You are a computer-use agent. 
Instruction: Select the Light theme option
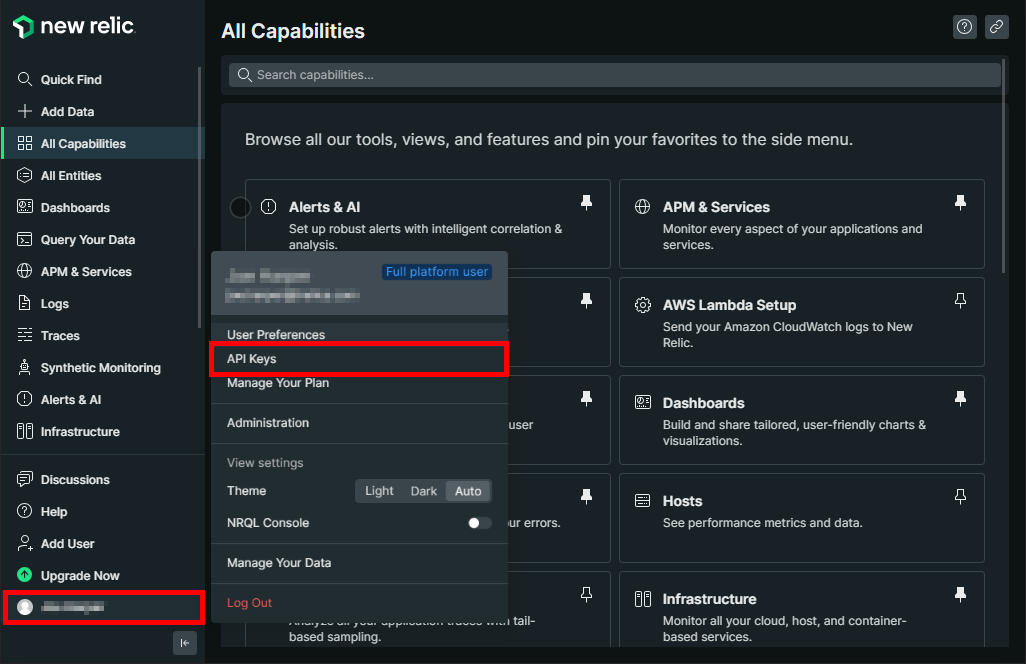coord(379,491)
